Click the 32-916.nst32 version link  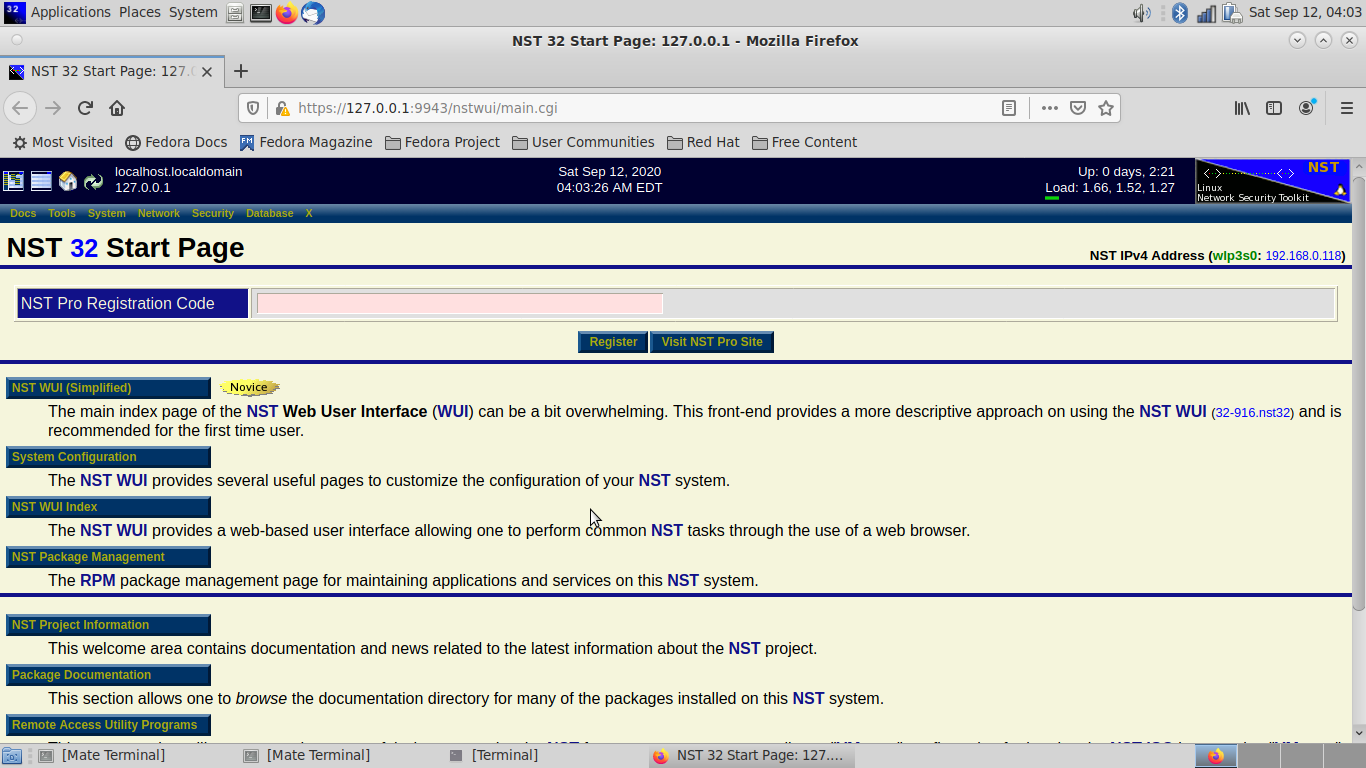tap(1252, 412)
